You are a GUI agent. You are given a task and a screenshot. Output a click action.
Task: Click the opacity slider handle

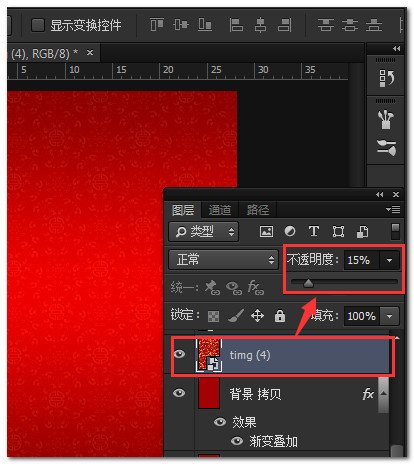[x=308, y=283]
